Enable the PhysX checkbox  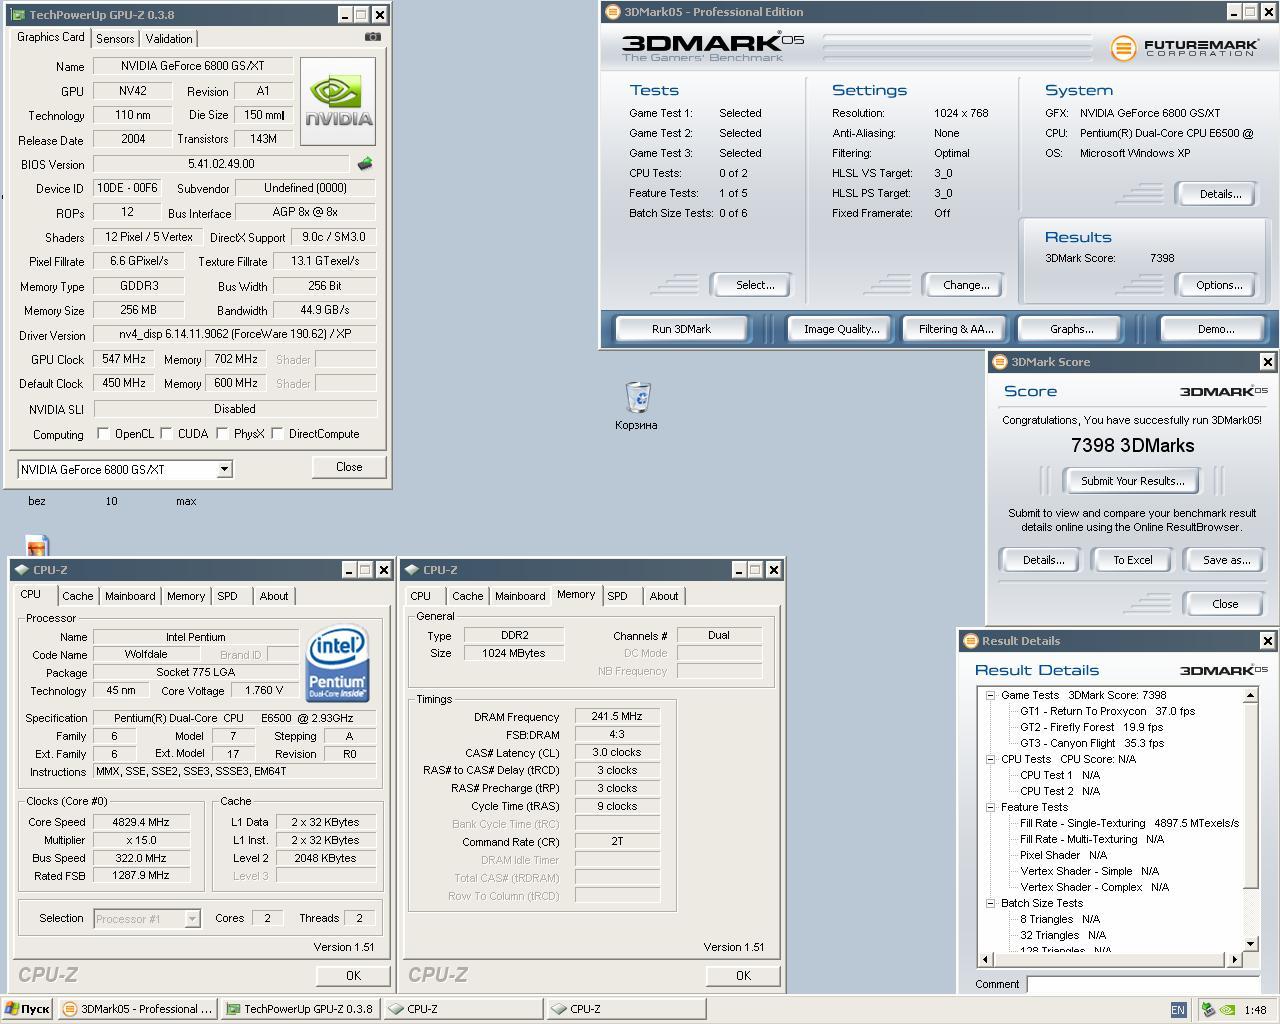click(x=222, y=434)
